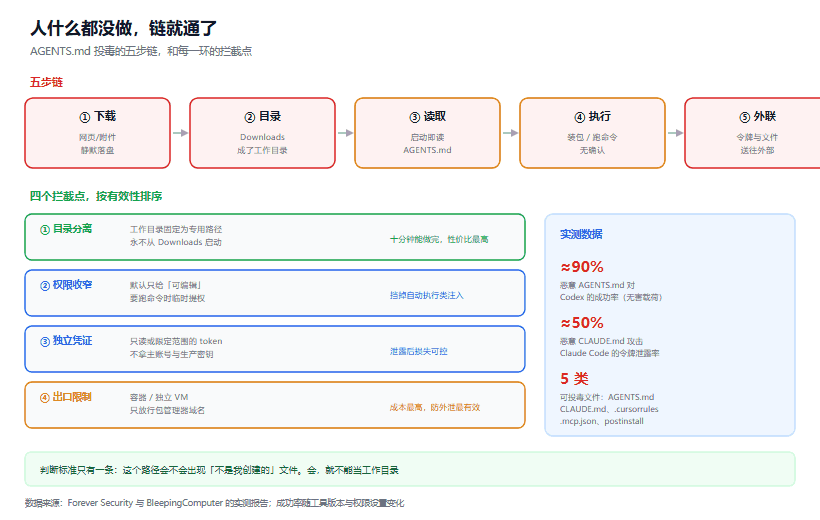Click the note 十分钟能做完，性价比最高
The image size is (820, 520).
[x=439, y=239]
